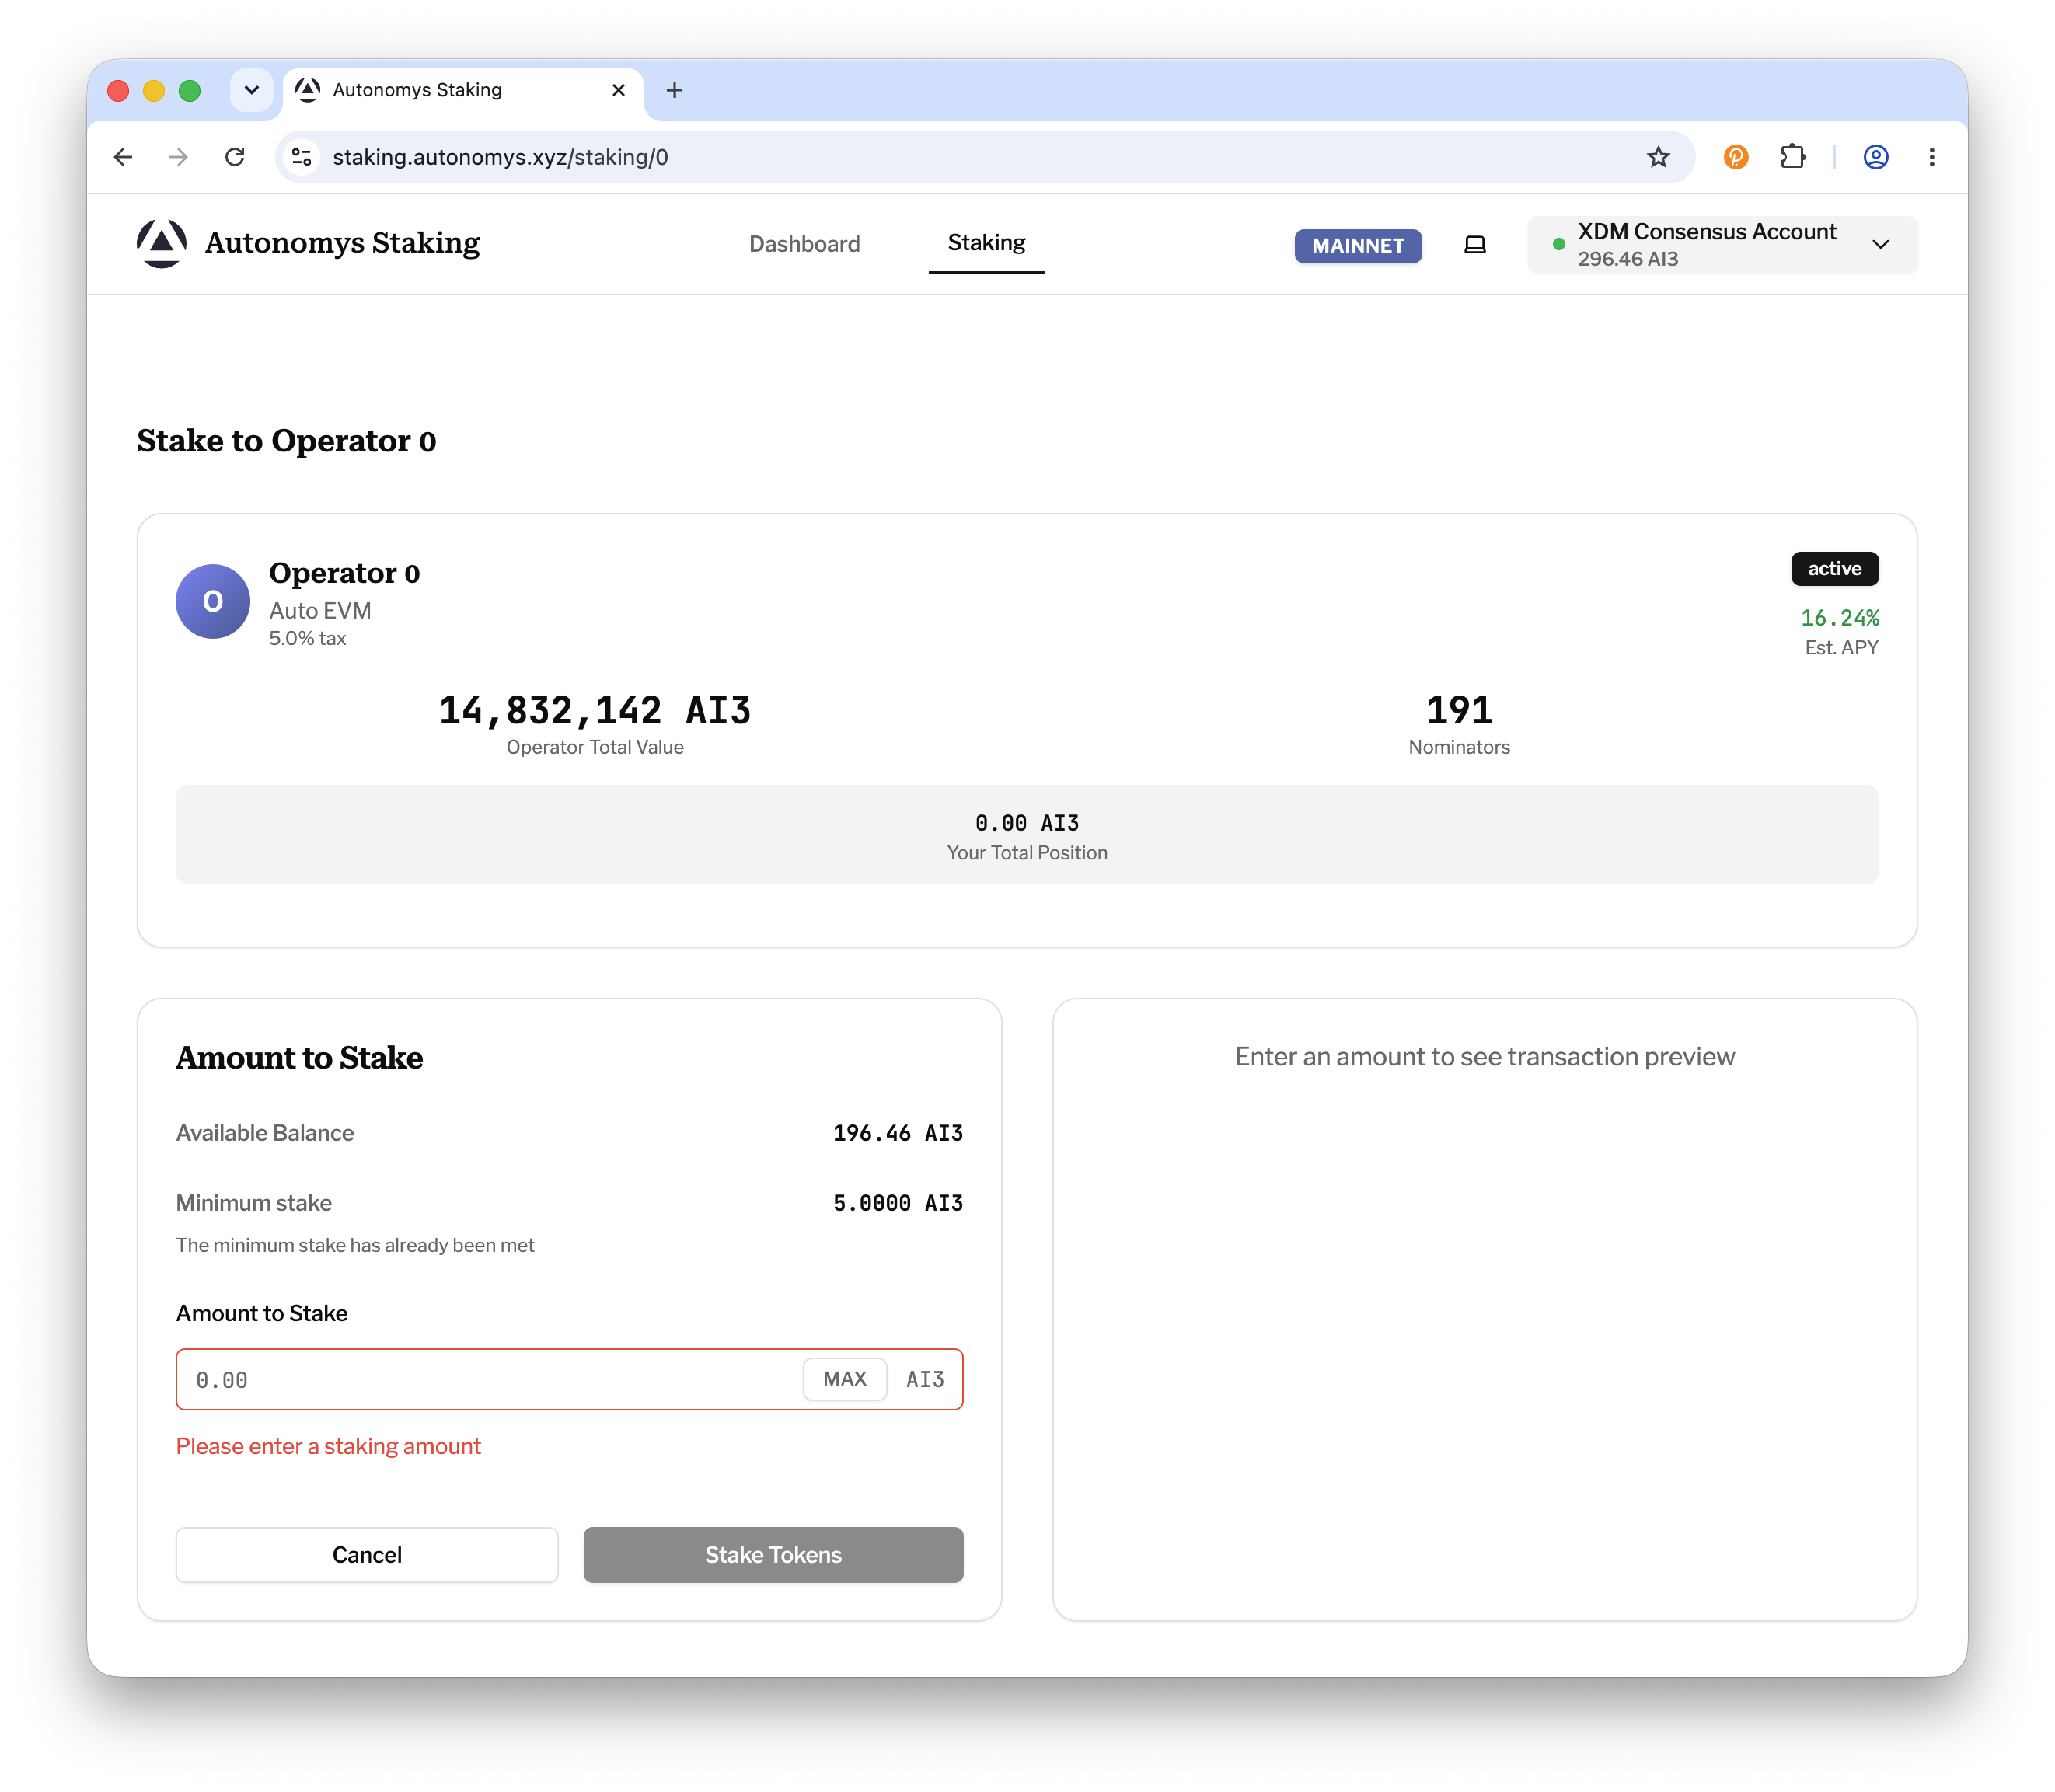Click the 14,832,142 AI3 total value
This screenshot has width=2055, height=1792.
click(594, 710)
